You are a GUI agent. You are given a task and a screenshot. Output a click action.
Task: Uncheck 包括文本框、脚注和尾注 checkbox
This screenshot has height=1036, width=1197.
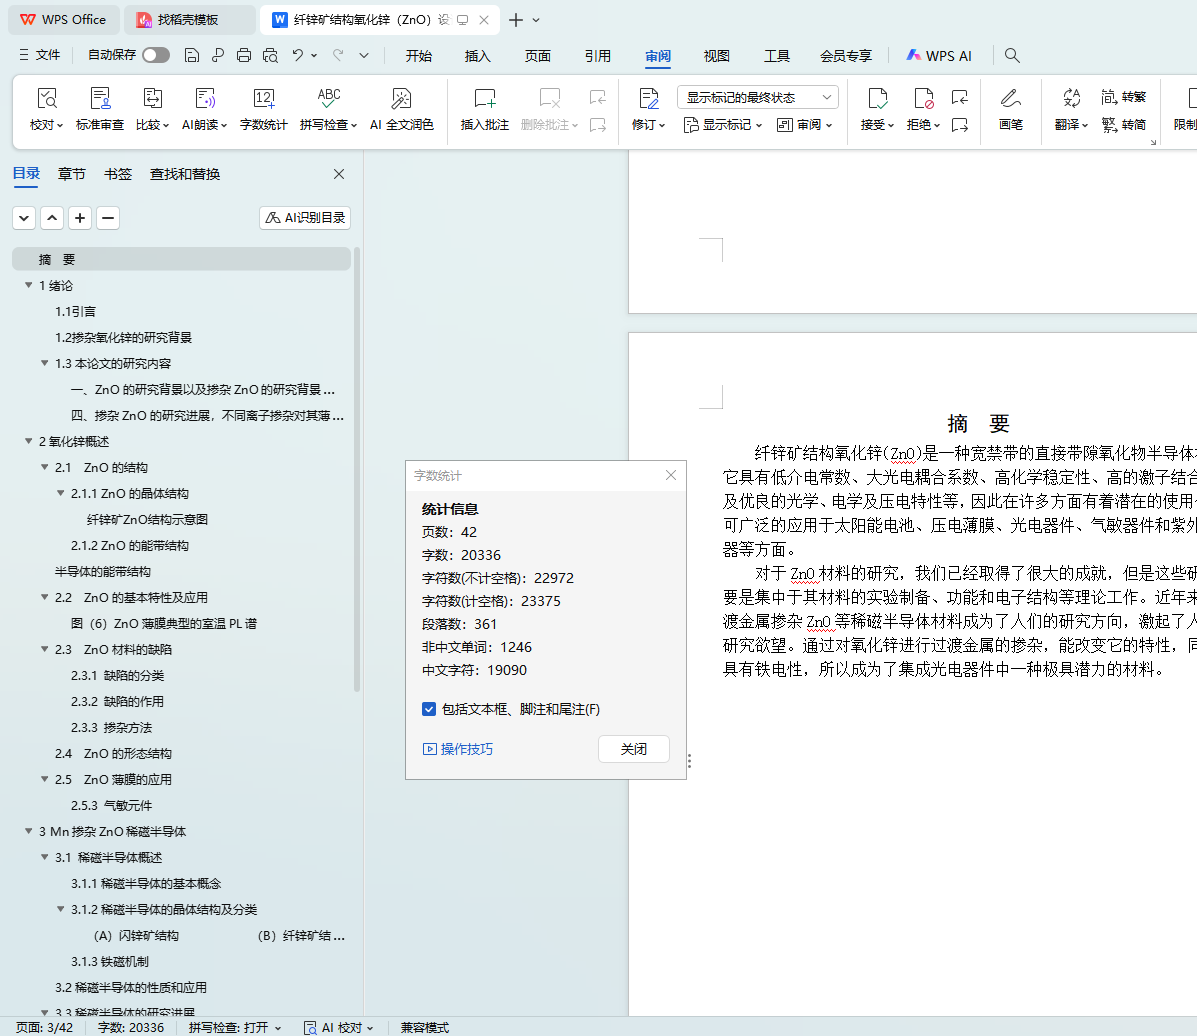[x=429, y=709]
